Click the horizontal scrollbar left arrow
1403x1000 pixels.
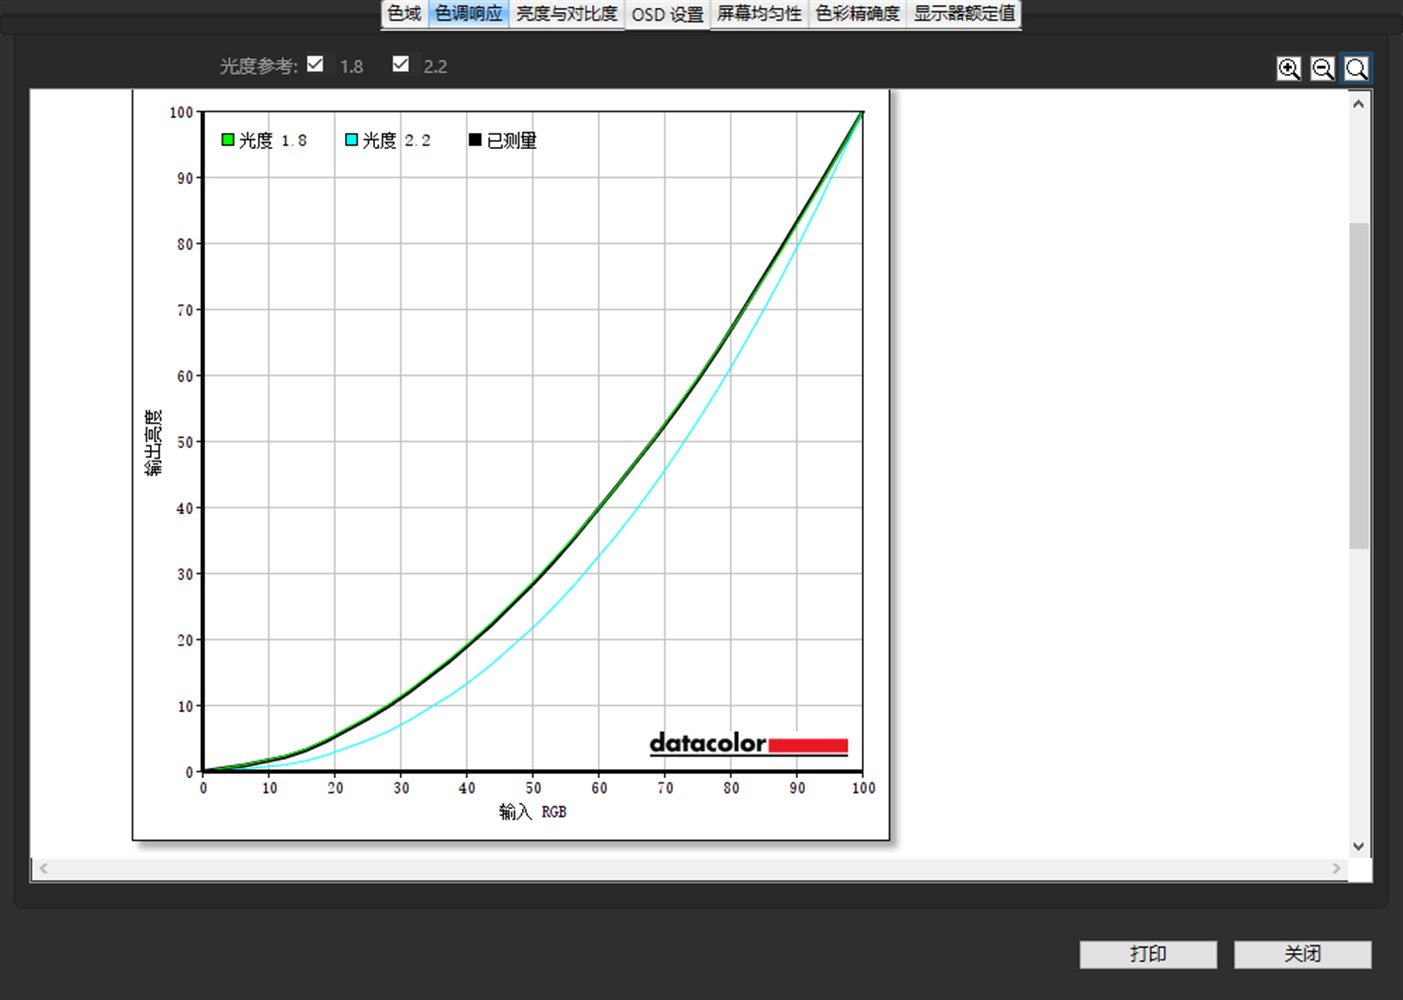[x=43, y=868]
